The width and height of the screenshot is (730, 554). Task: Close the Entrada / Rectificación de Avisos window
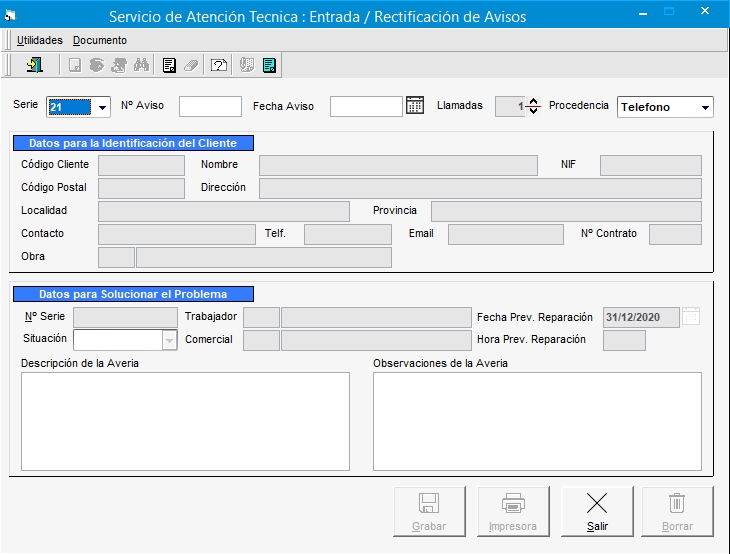(705, 11)
